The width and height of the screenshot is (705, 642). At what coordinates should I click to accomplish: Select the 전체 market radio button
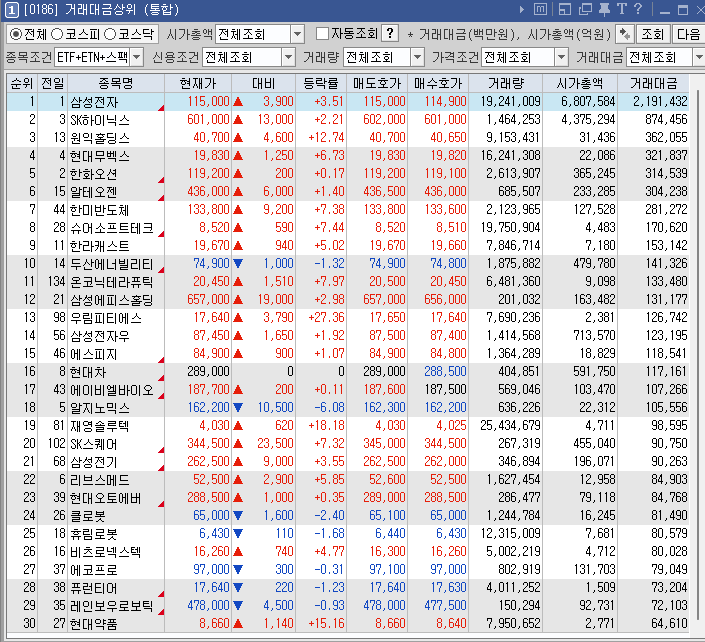(16, 34)
